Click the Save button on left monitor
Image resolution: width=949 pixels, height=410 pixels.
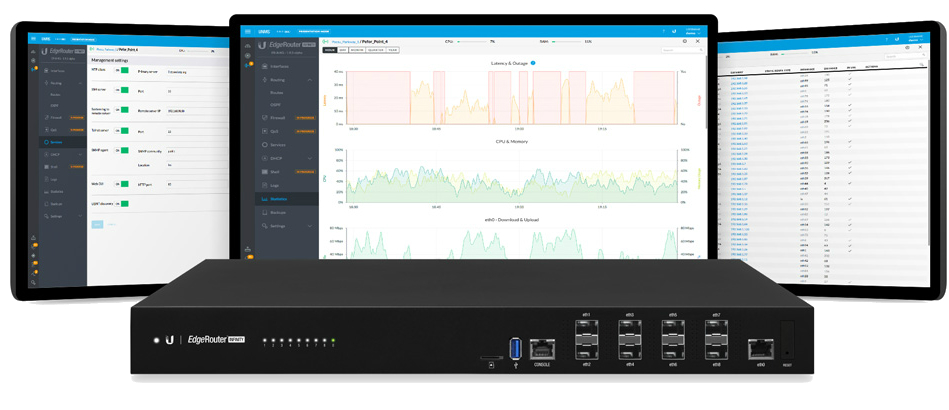(x=97, y=224)
